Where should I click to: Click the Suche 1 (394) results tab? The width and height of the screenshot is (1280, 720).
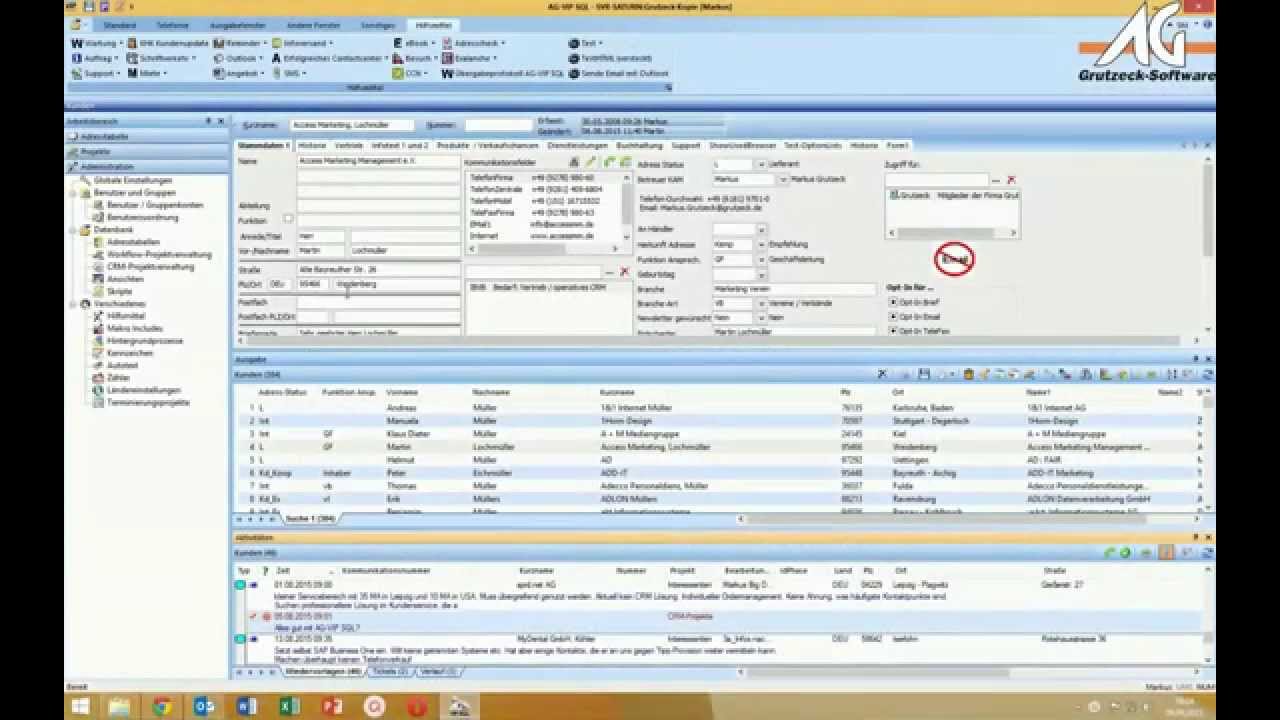point(311,518)
